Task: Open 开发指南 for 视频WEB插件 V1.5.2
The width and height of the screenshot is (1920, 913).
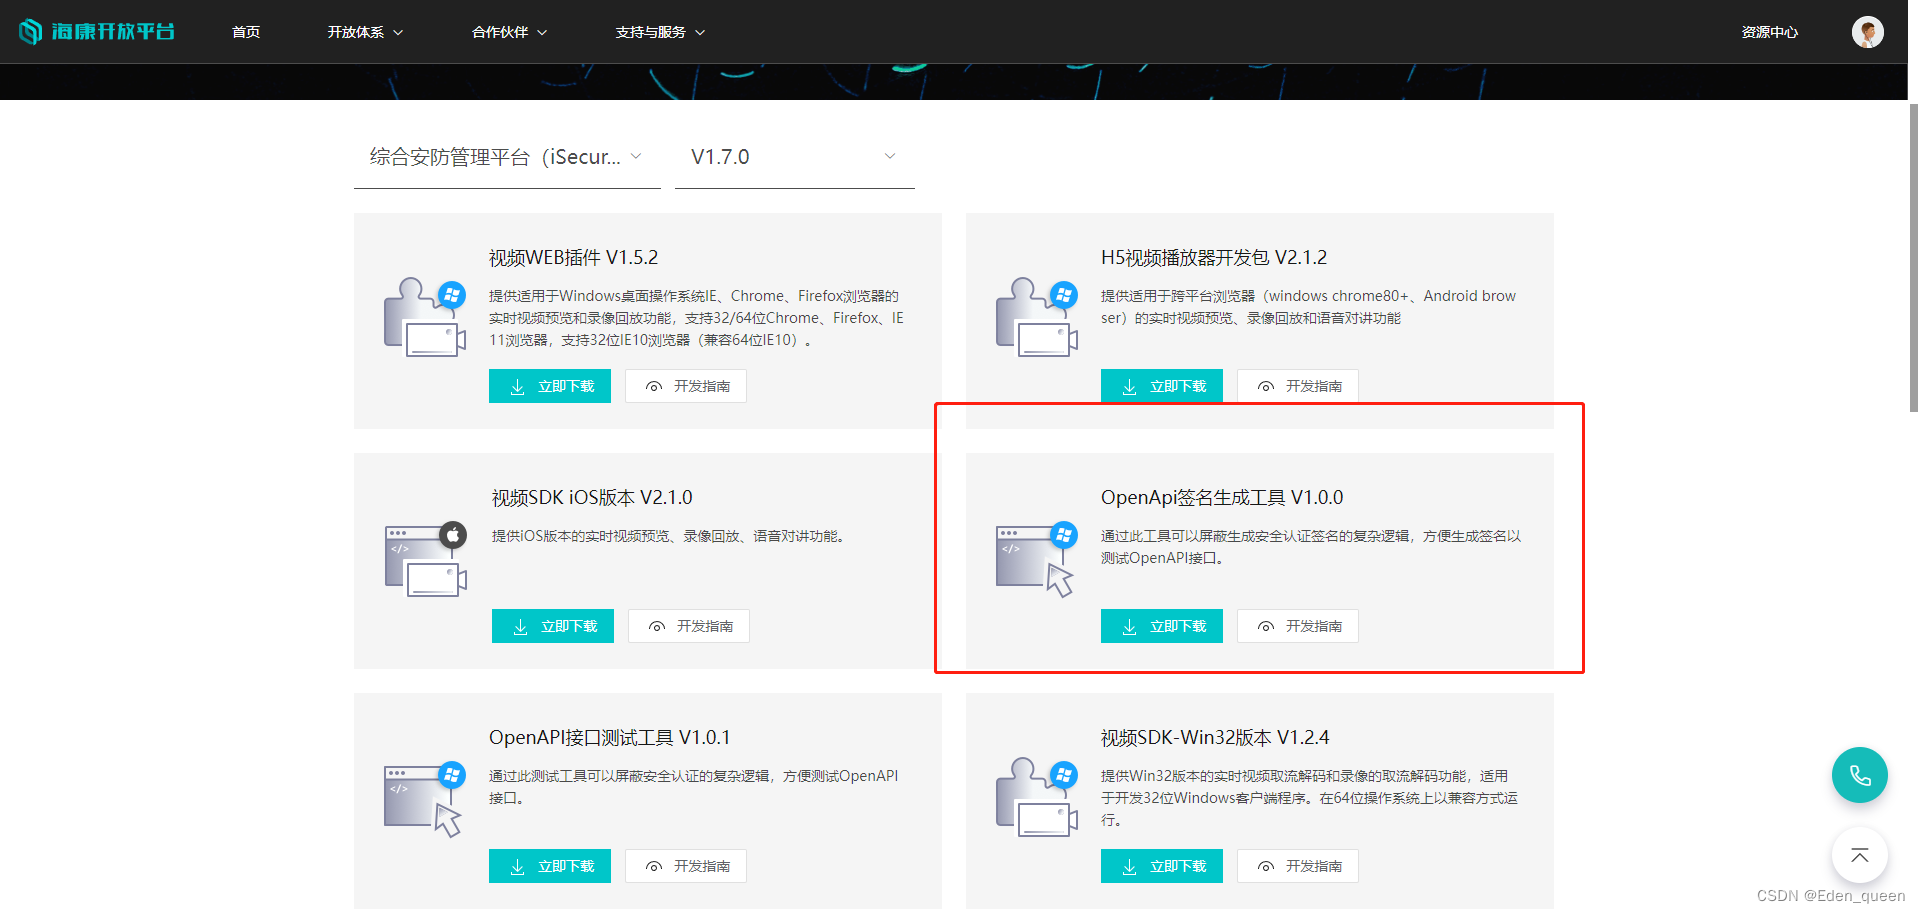Action: (x=686, y=386)
